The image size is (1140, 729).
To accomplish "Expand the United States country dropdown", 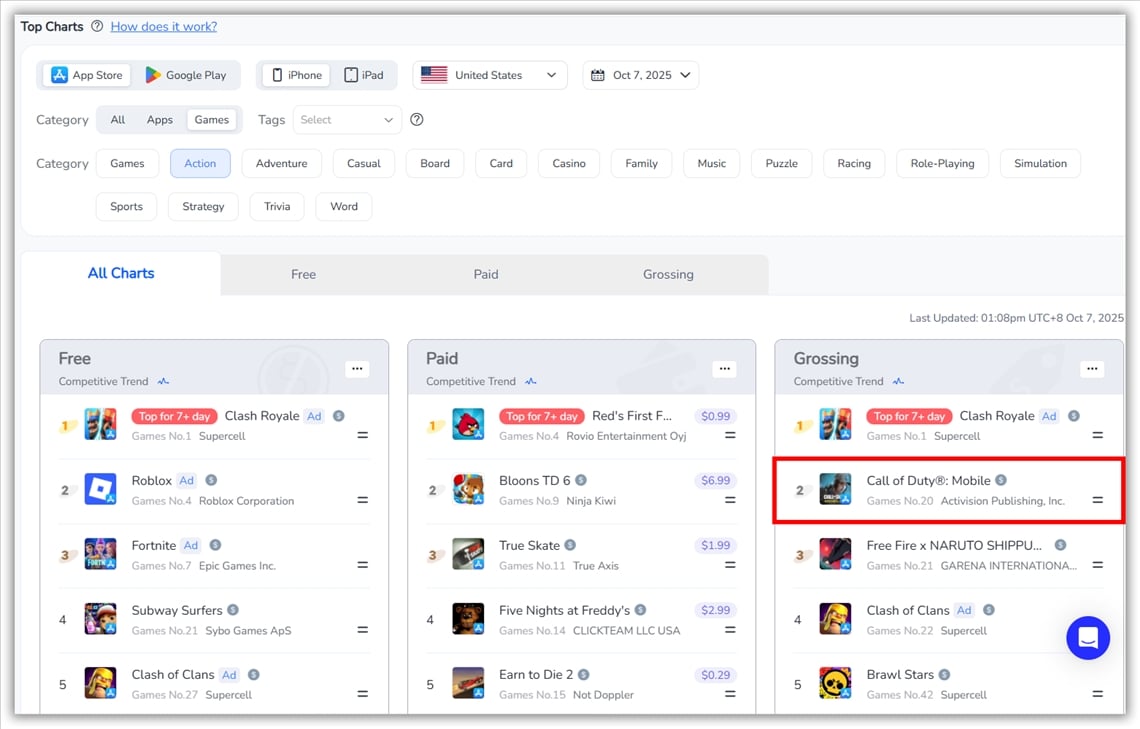I will [489, 75].
